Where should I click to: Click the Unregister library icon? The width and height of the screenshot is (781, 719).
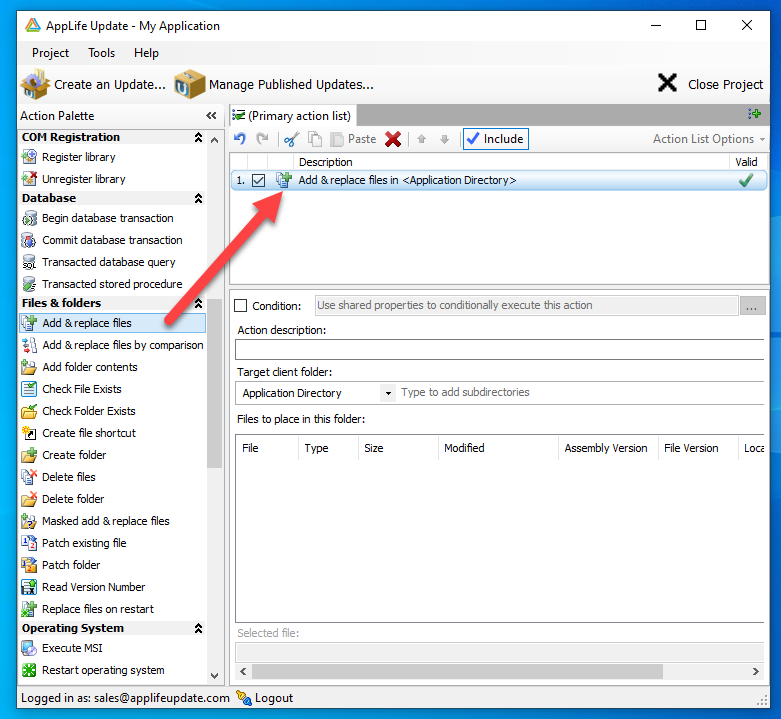(x=29, y=179)
